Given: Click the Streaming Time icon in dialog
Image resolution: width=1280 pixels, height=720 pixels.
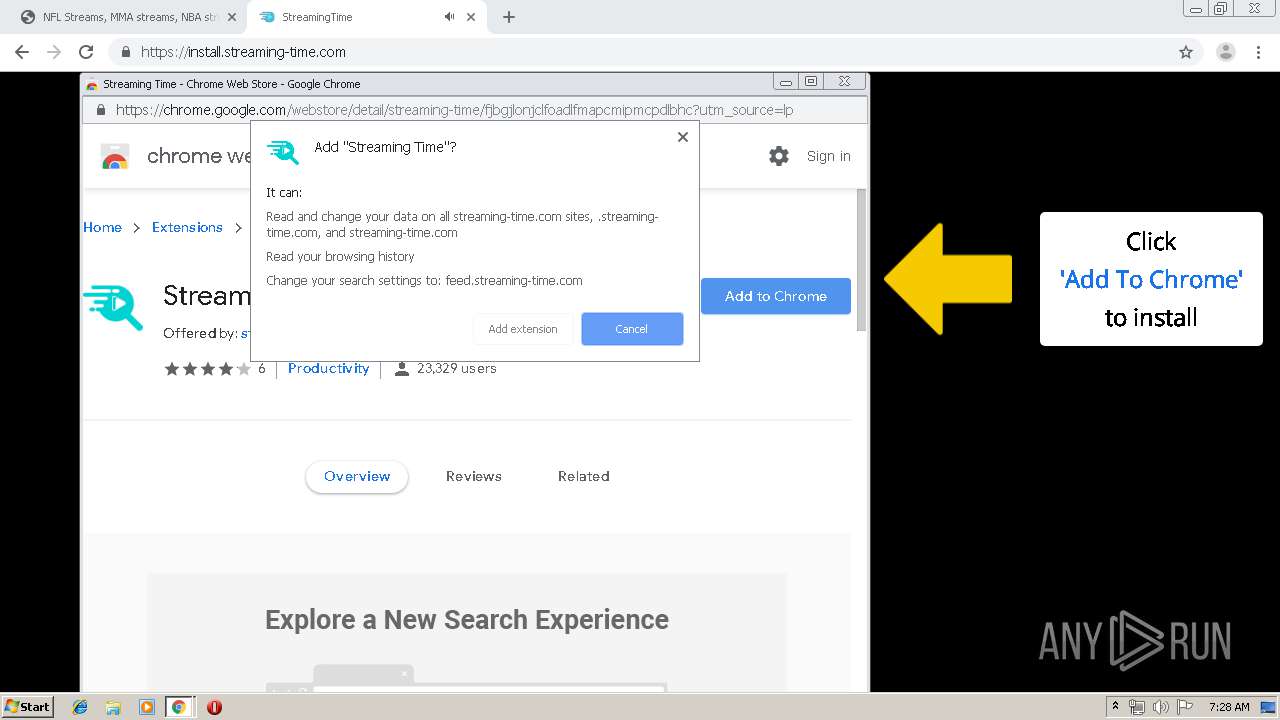Looking at the screenshot, I should (283, 152).
